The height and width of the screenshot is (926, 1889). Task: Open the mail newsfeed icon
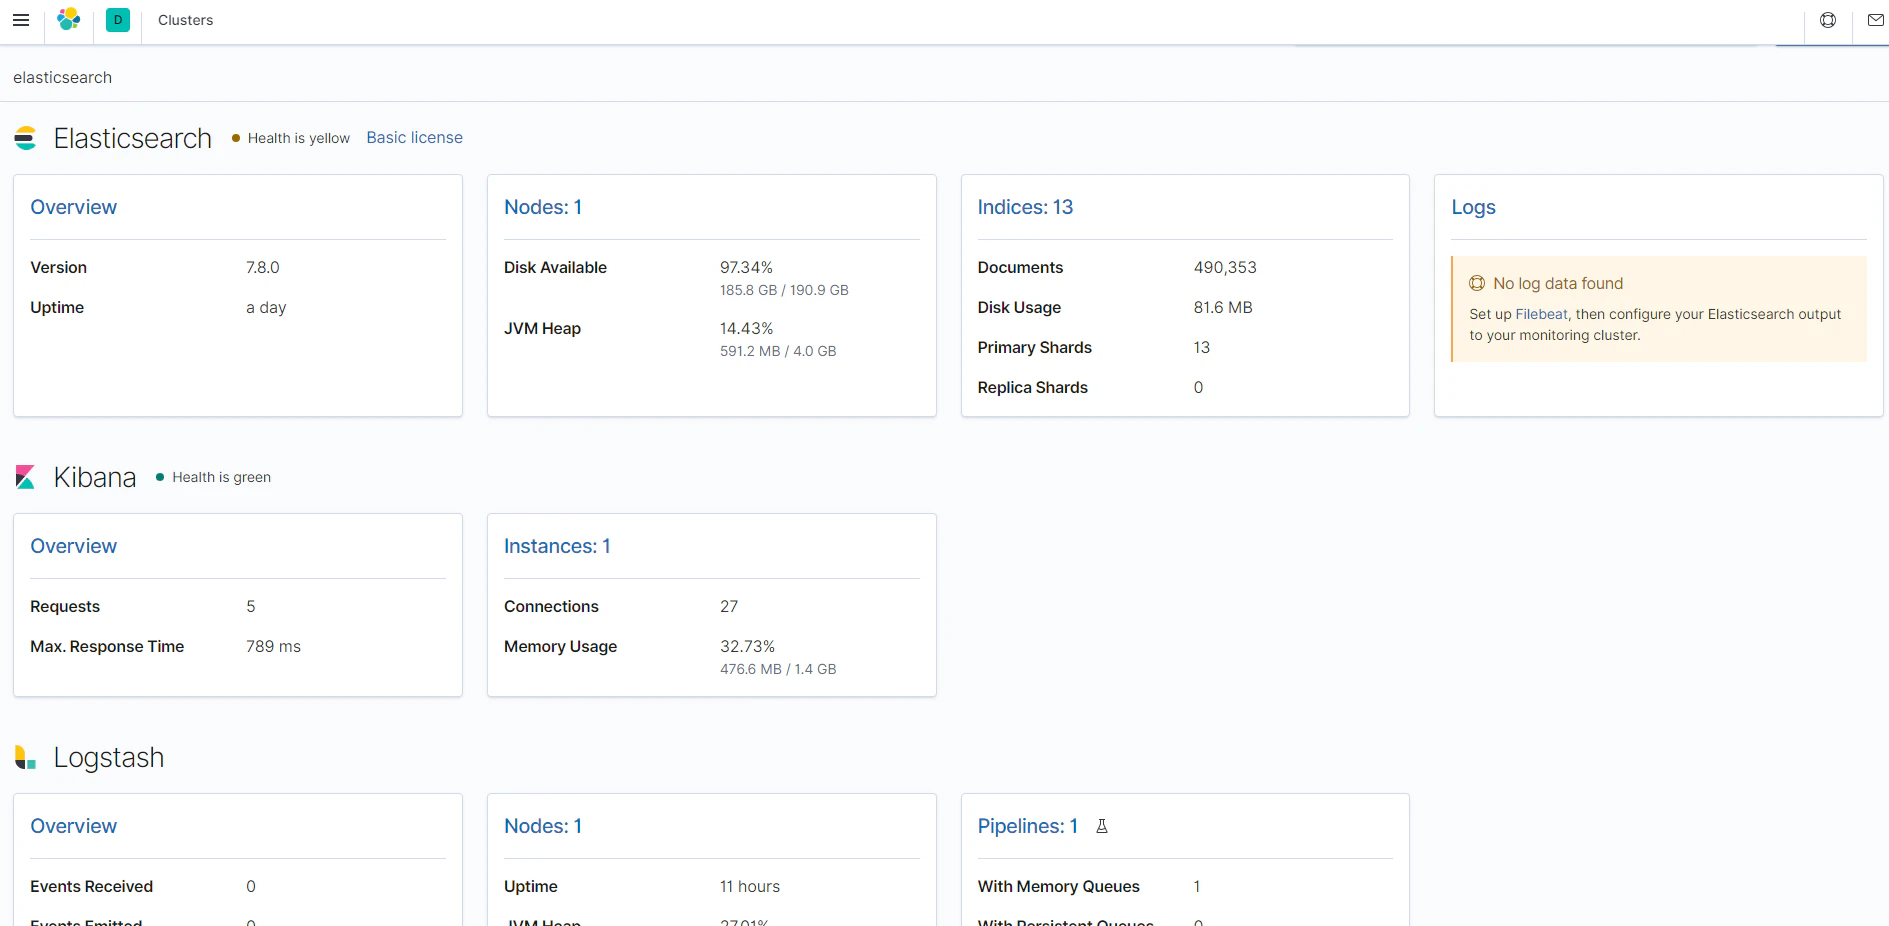click(x=1876, y=20)
